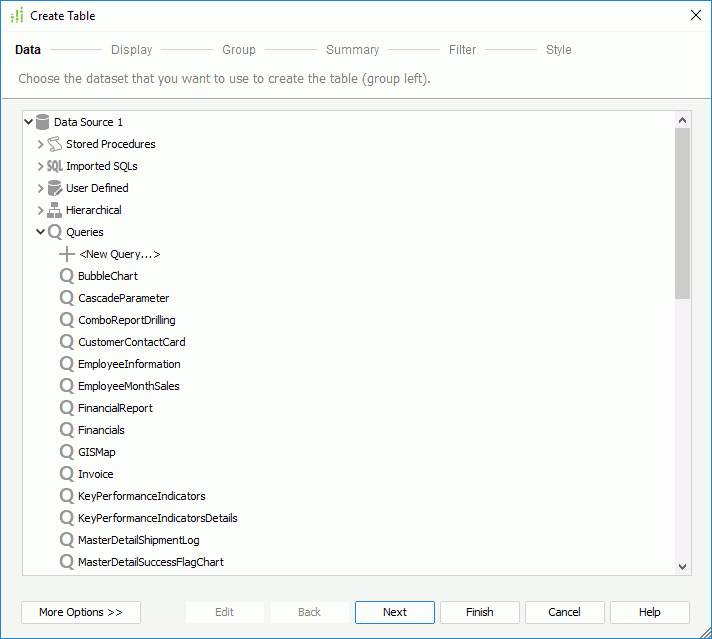Click the Finish button
Viewport: 712px width, 639px height.
pos(480,612)
